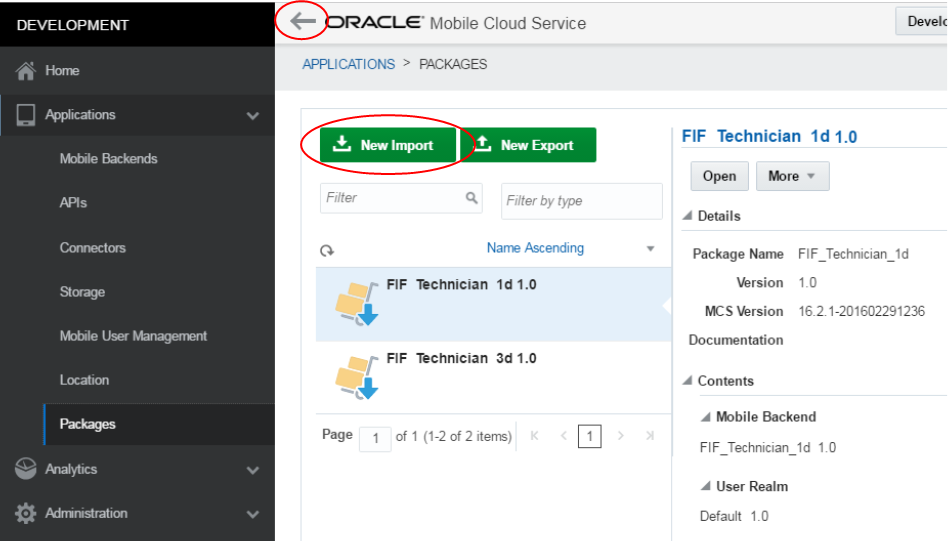The image size is (948, 542).
Task: Open Storage in the sidebar
Action: click(x=82, y=292)
